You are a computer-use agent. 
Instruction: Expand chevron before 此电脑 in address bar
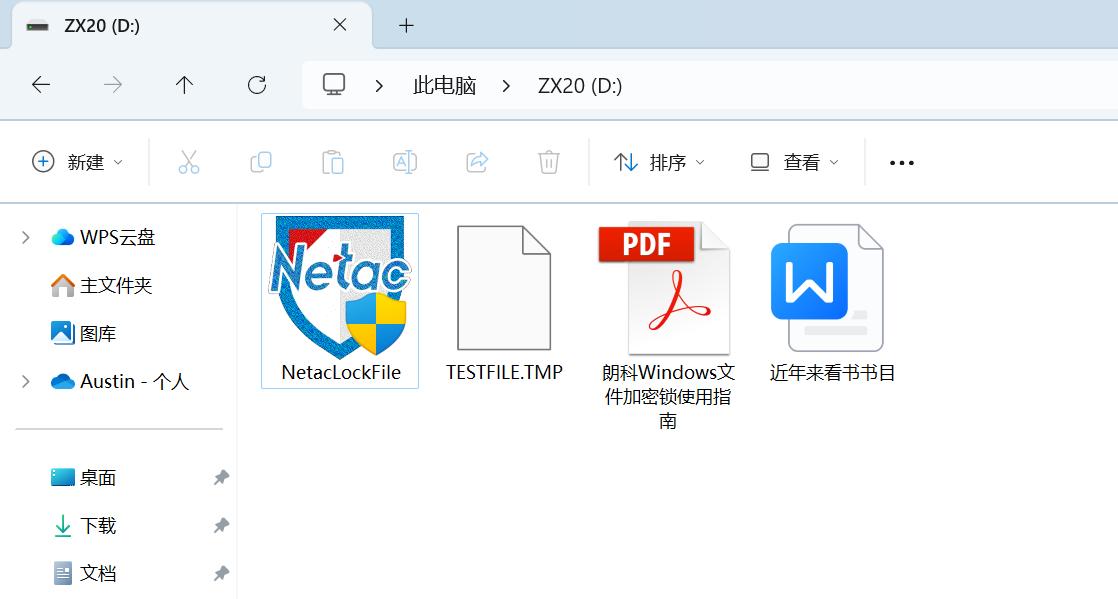click(379, 86)
